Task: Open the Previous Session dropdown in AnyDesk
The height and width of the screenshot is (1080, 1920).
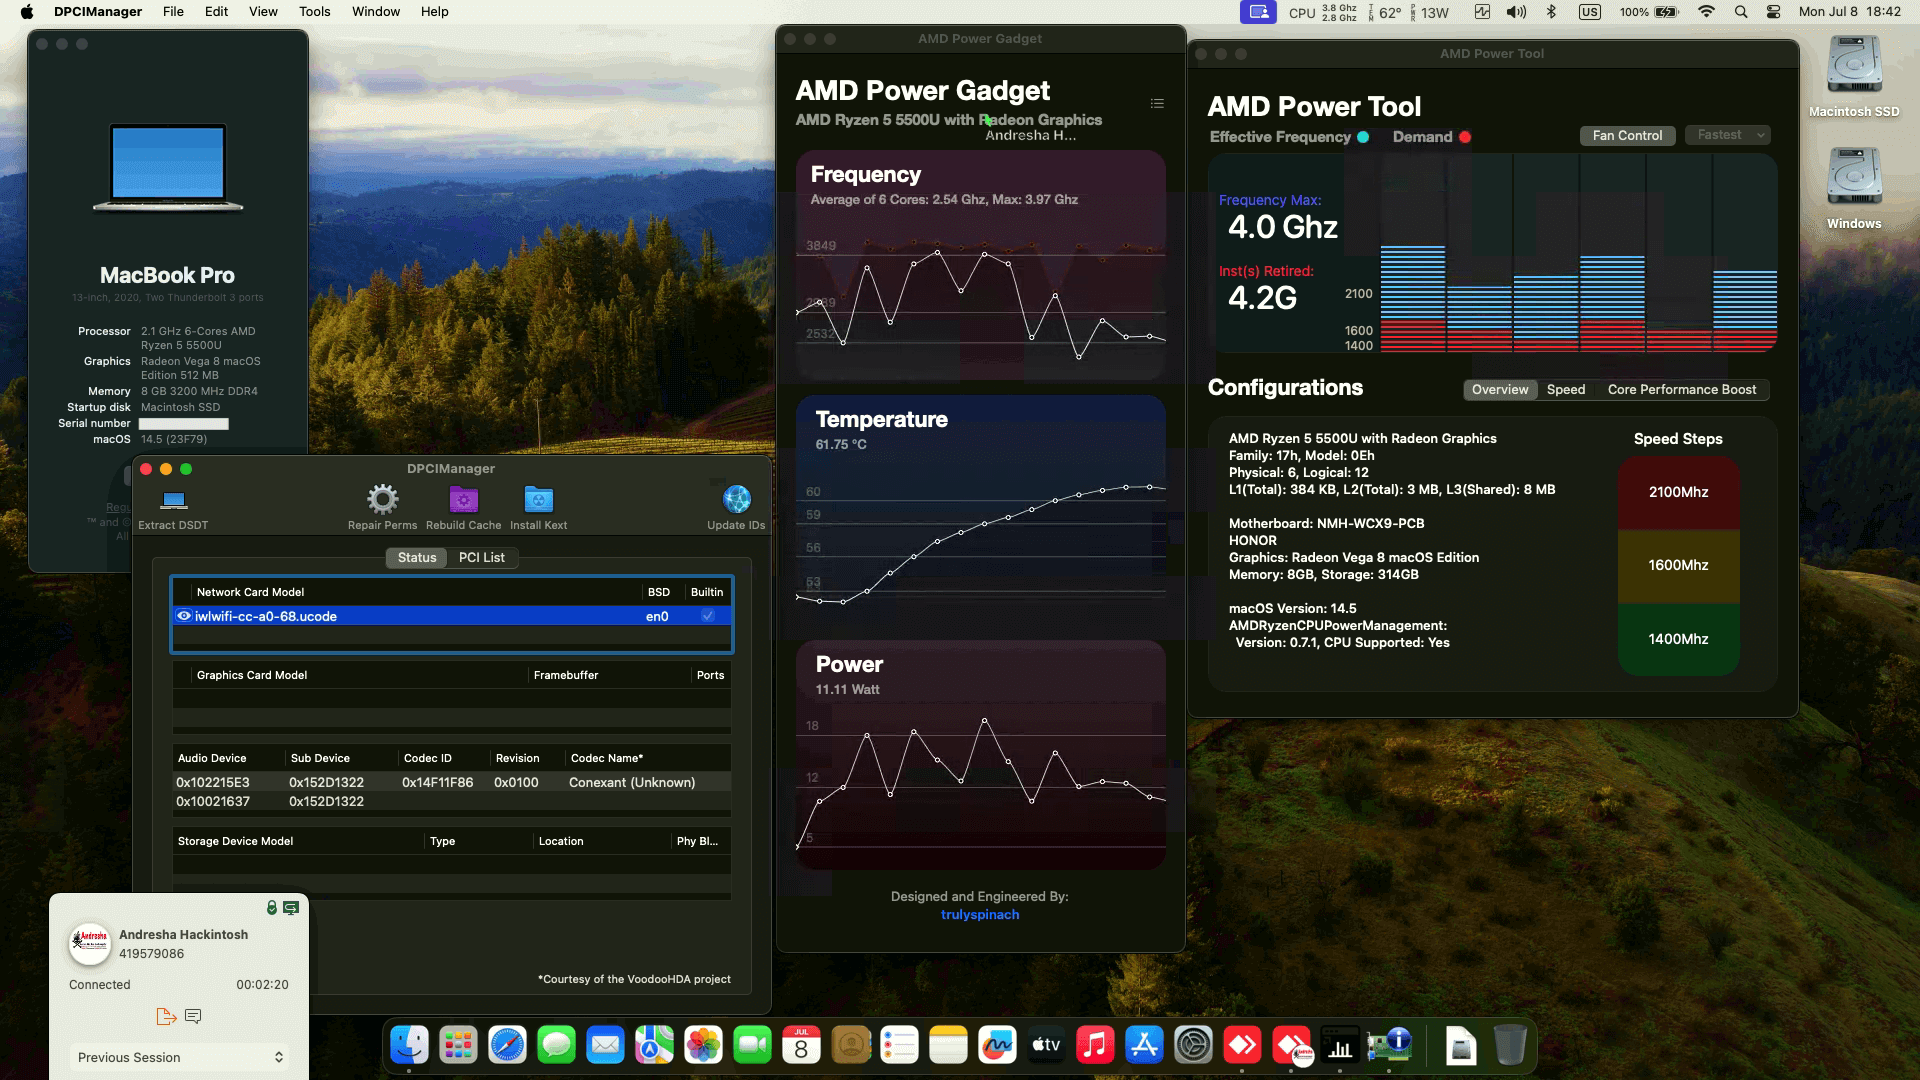Action: click(179, 1057)
